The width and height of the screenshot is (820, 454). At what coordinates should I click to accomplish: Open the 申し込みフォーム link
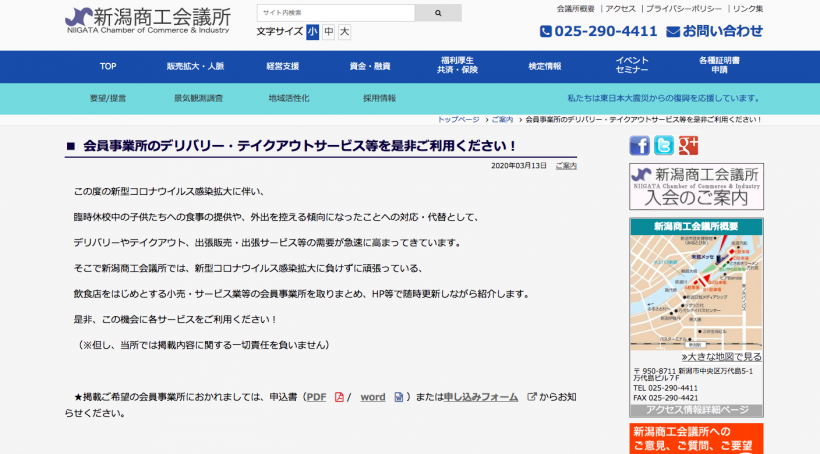click(x=481, y=397)
